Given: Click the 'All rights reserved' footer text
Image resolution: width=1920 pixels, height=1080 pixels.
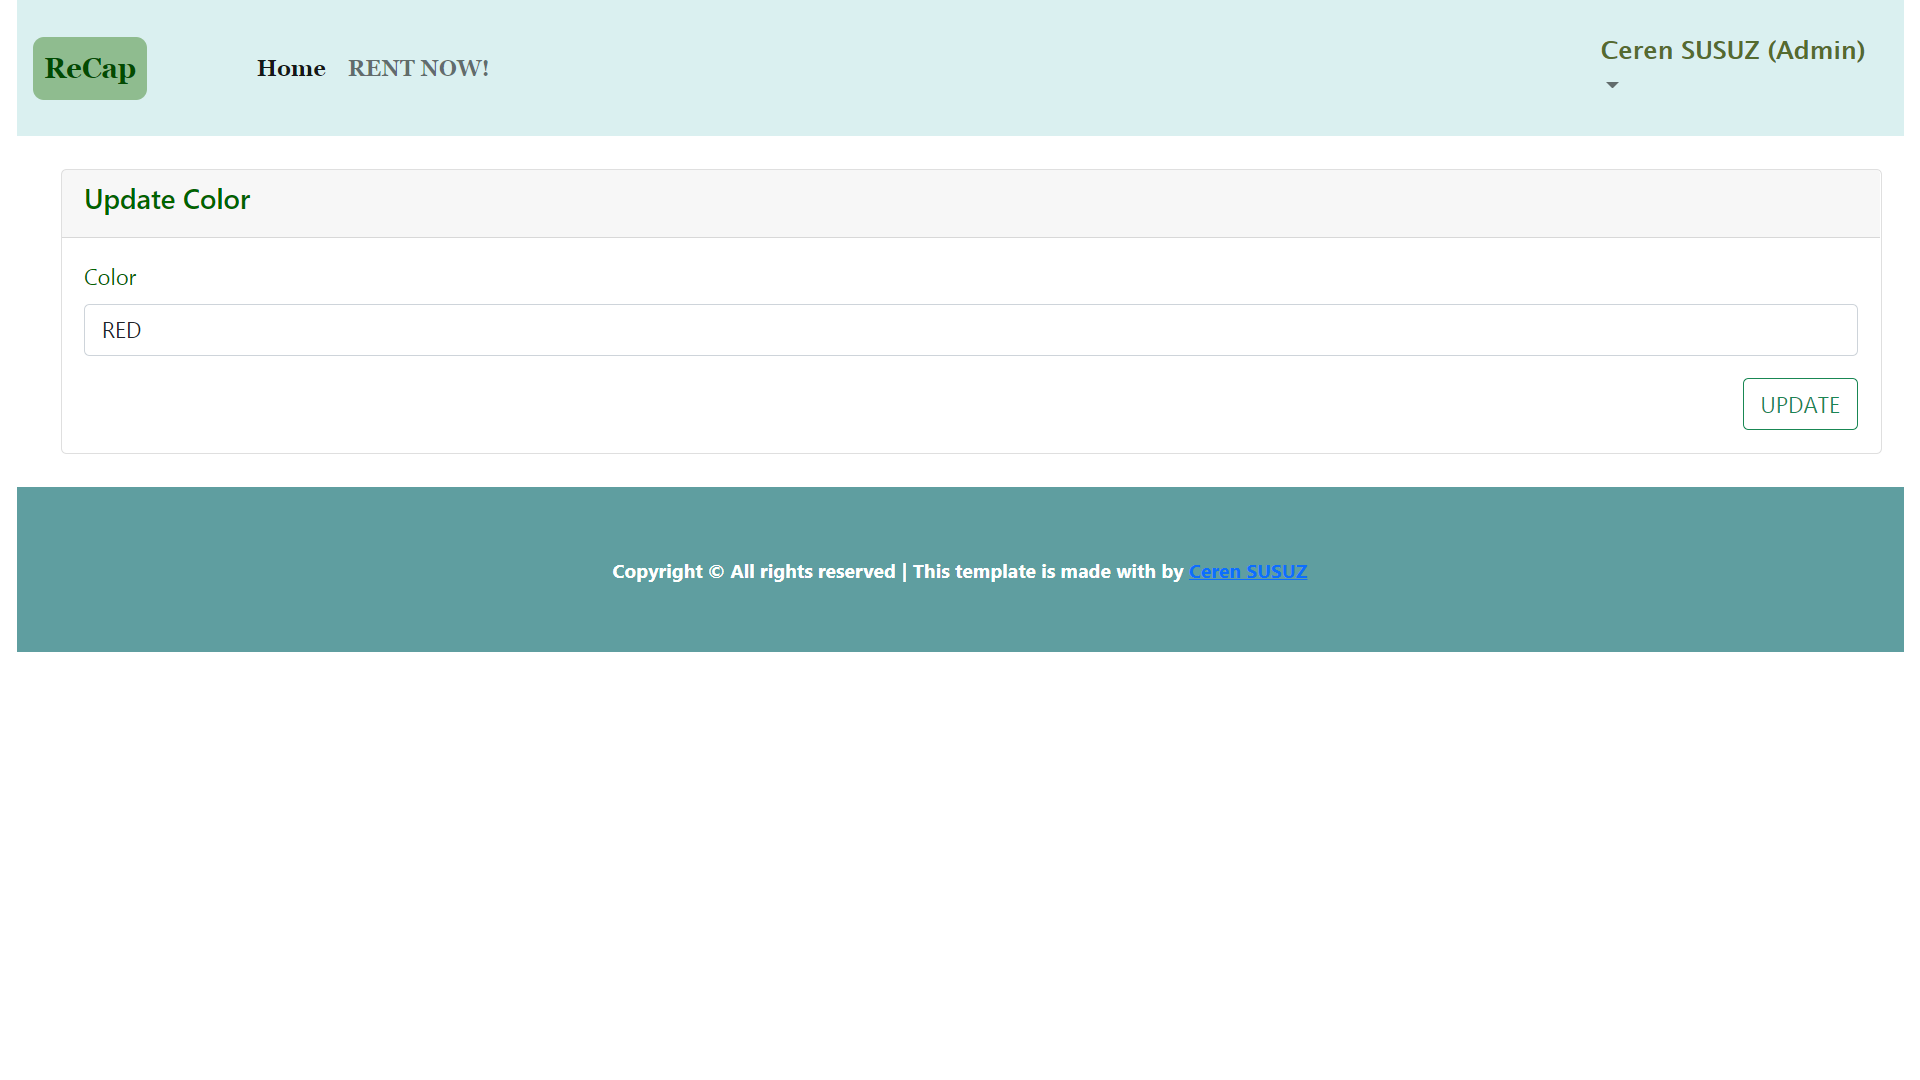Looking at the screenshot, I should (812, 571).
